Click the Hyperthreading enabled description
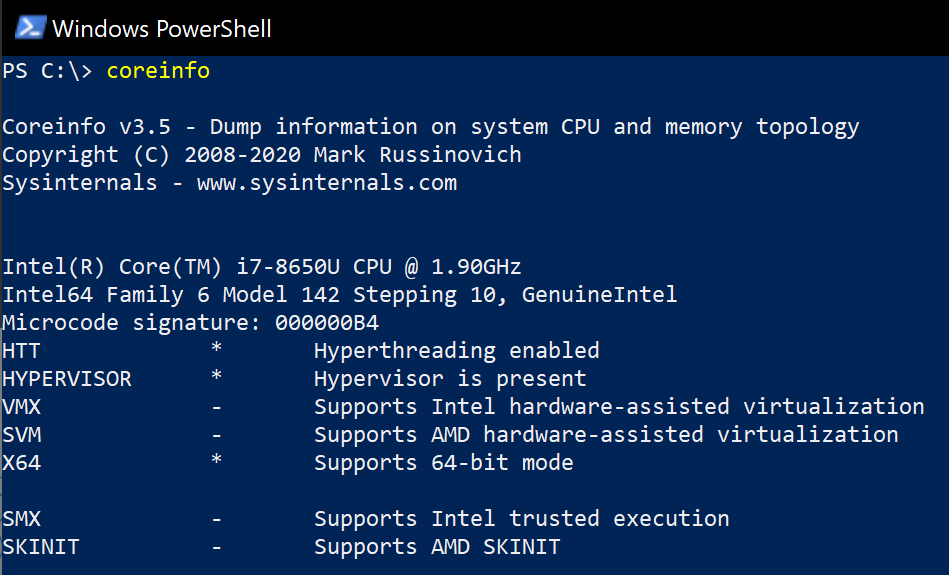Viewport: 949px width, 575px height. (456, 351)
